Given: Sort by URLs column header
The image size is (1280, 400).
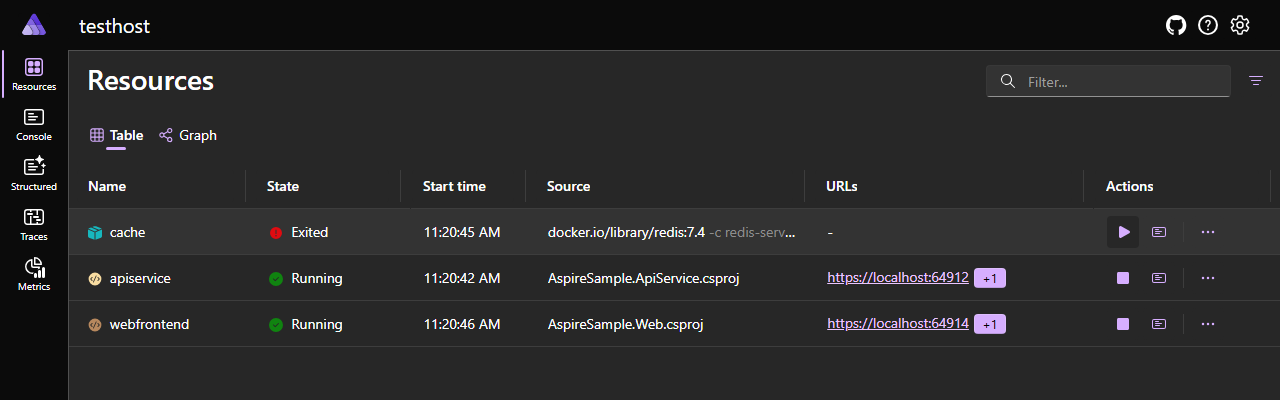Looking at the screenshot, I should click(x=841, y=186).
